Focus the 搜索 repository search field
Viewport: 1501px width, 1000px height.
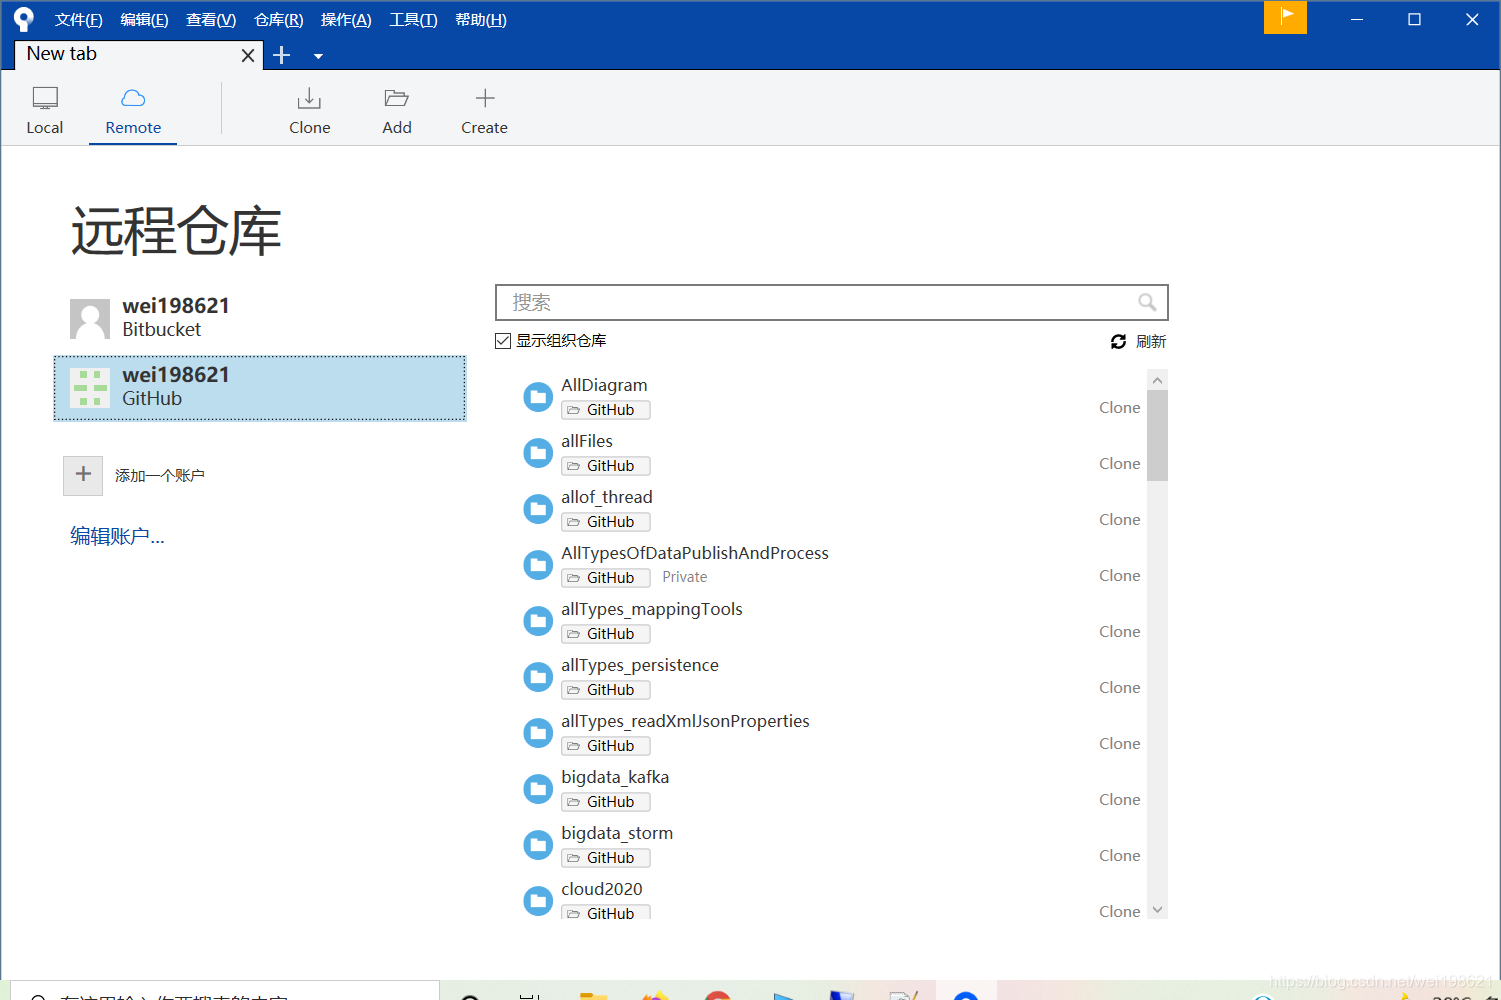(x=832, y=303)
